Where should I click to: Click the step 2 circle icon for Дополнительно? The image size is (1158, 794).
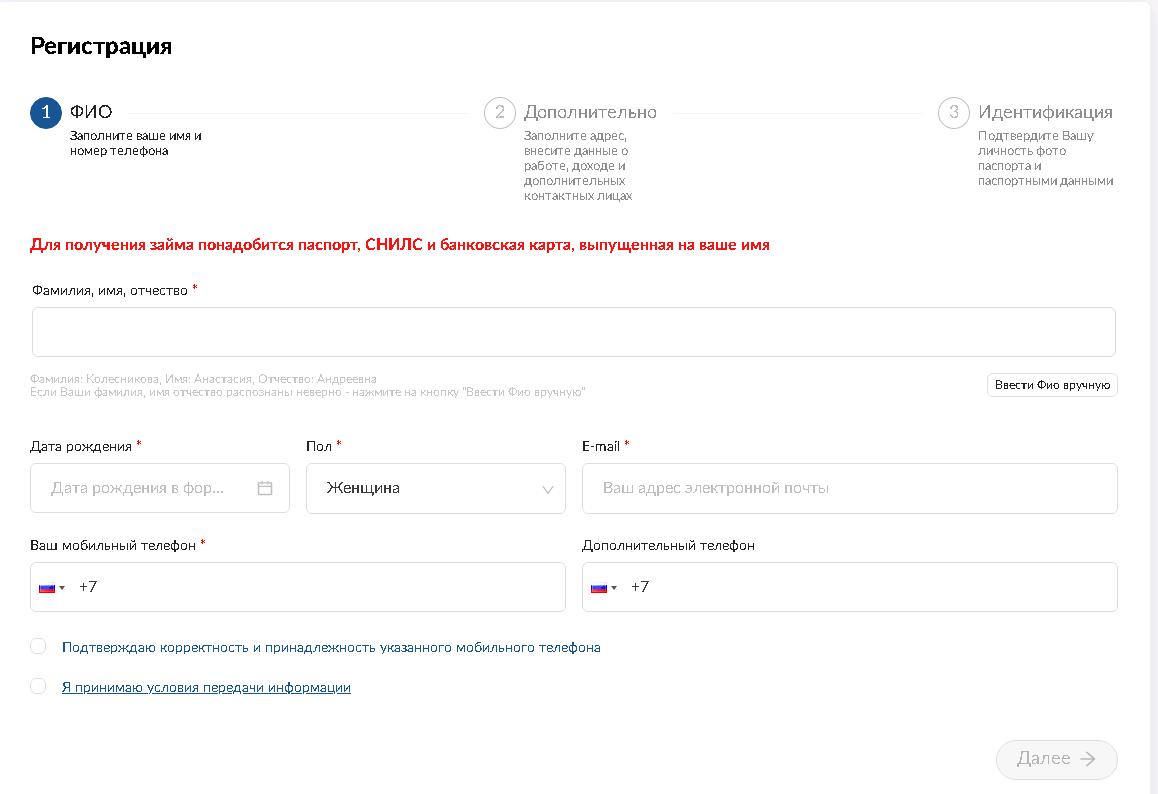[x=500, y=113]
